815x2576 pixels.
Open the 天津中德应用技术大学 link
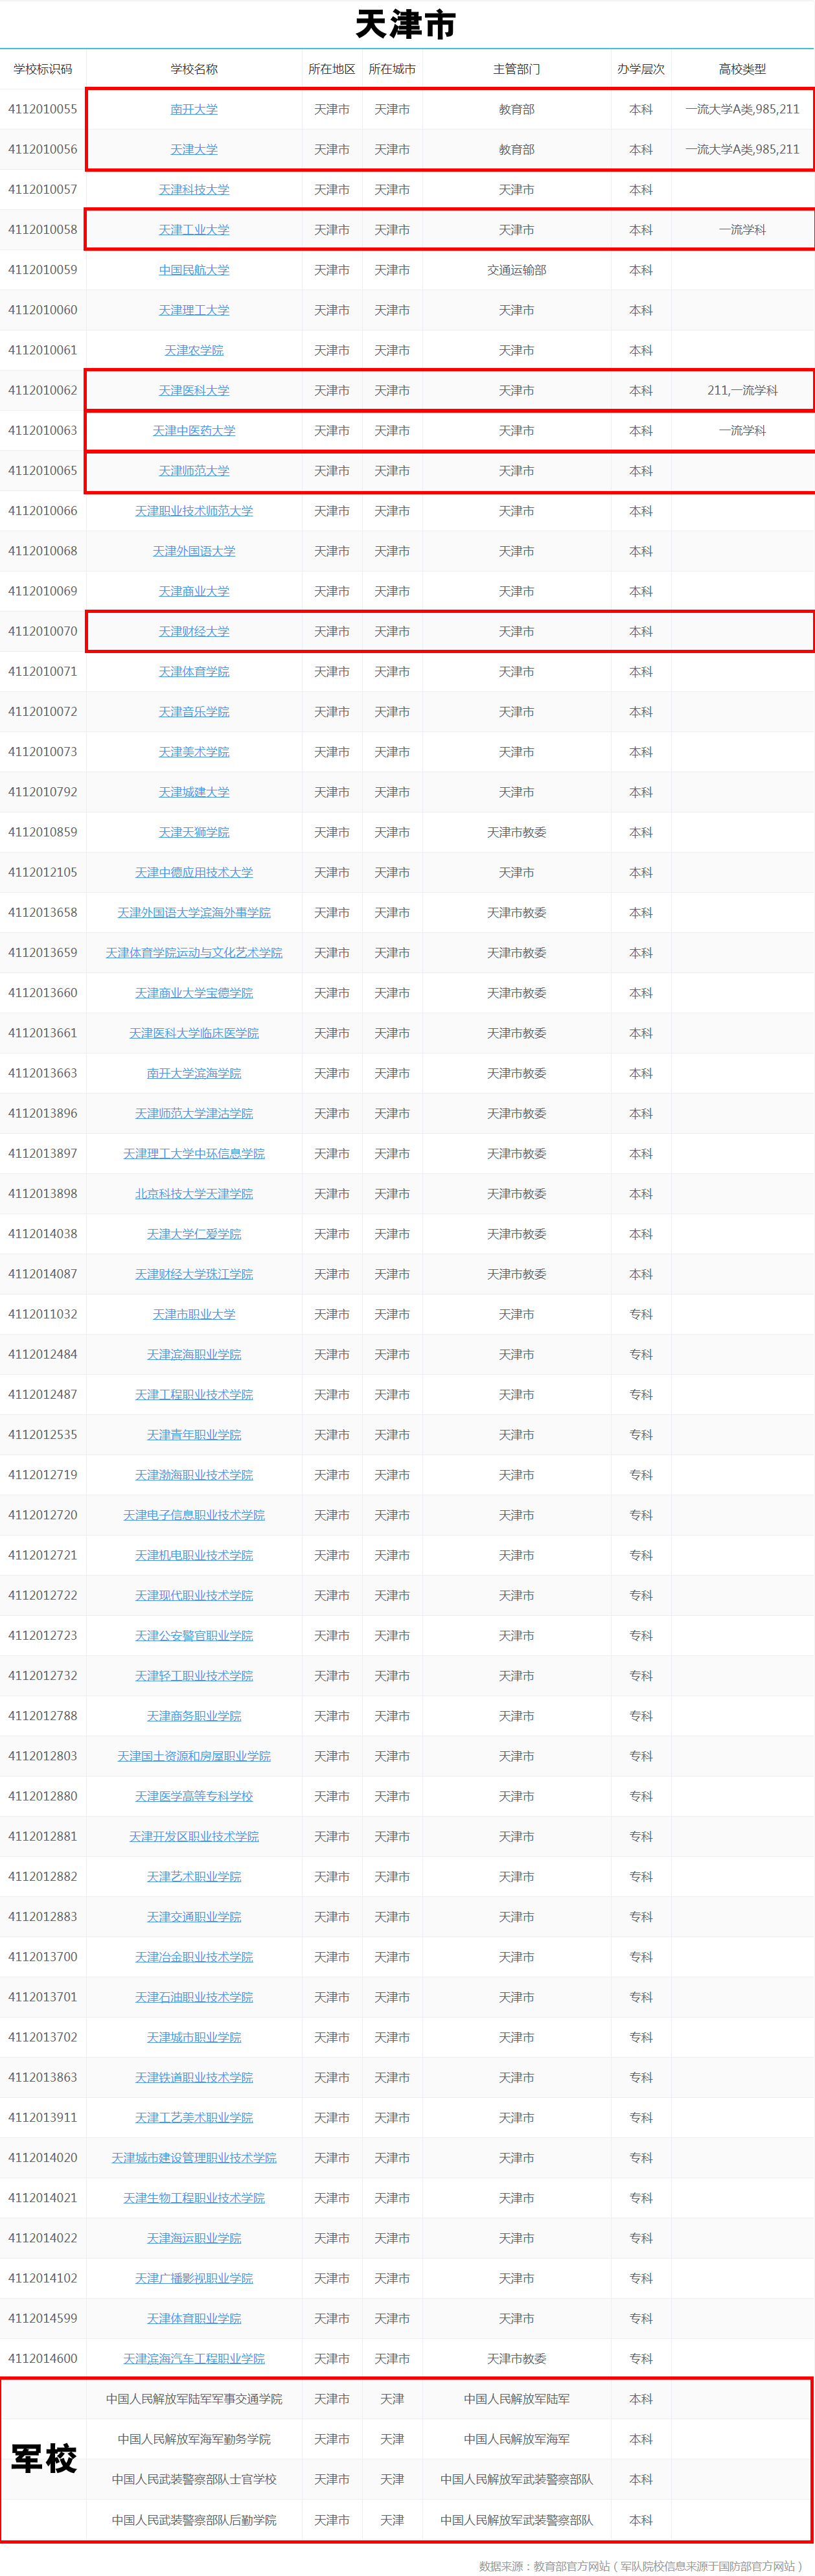tap(194, 872)
